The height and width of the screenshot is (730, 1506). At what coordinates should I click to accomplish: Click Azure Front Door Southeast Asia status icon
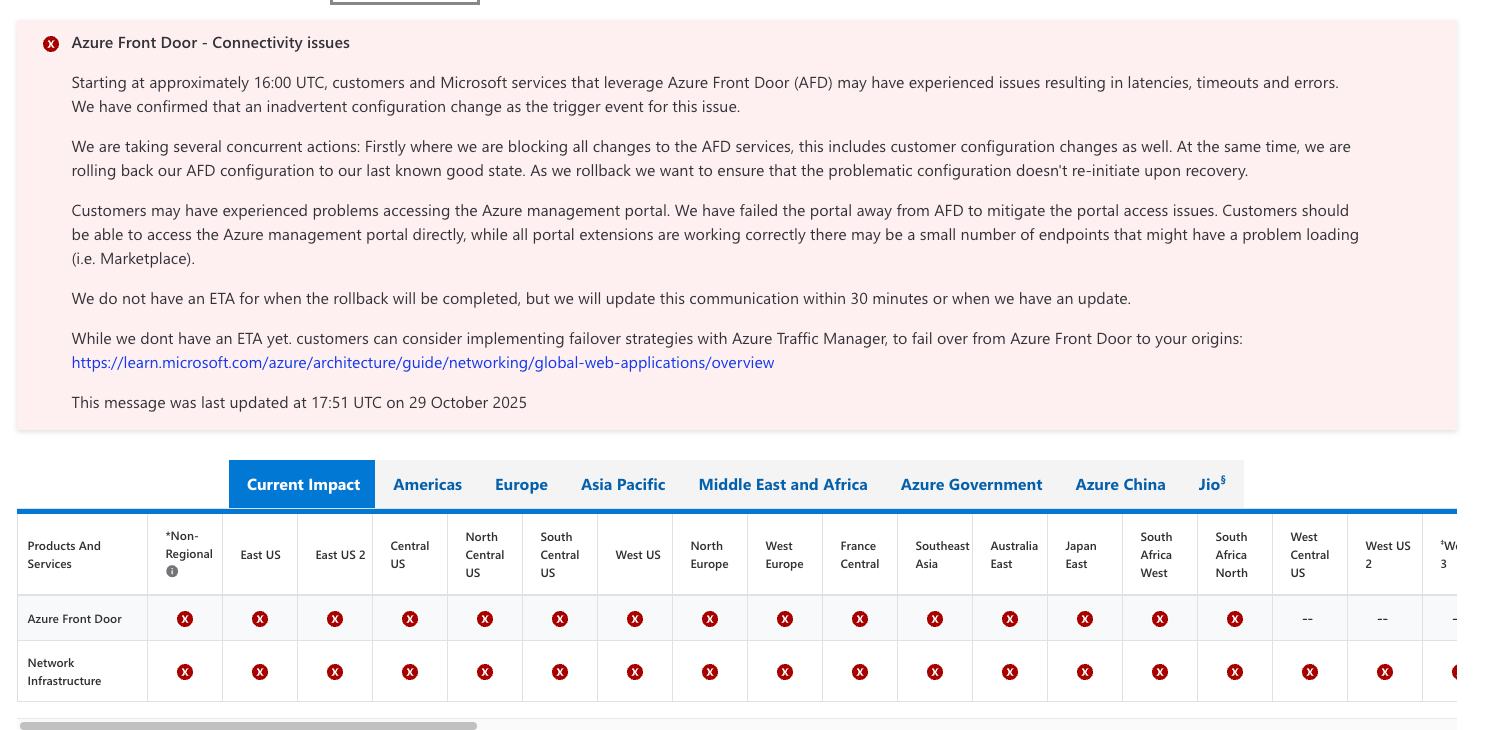pos(935,619)
